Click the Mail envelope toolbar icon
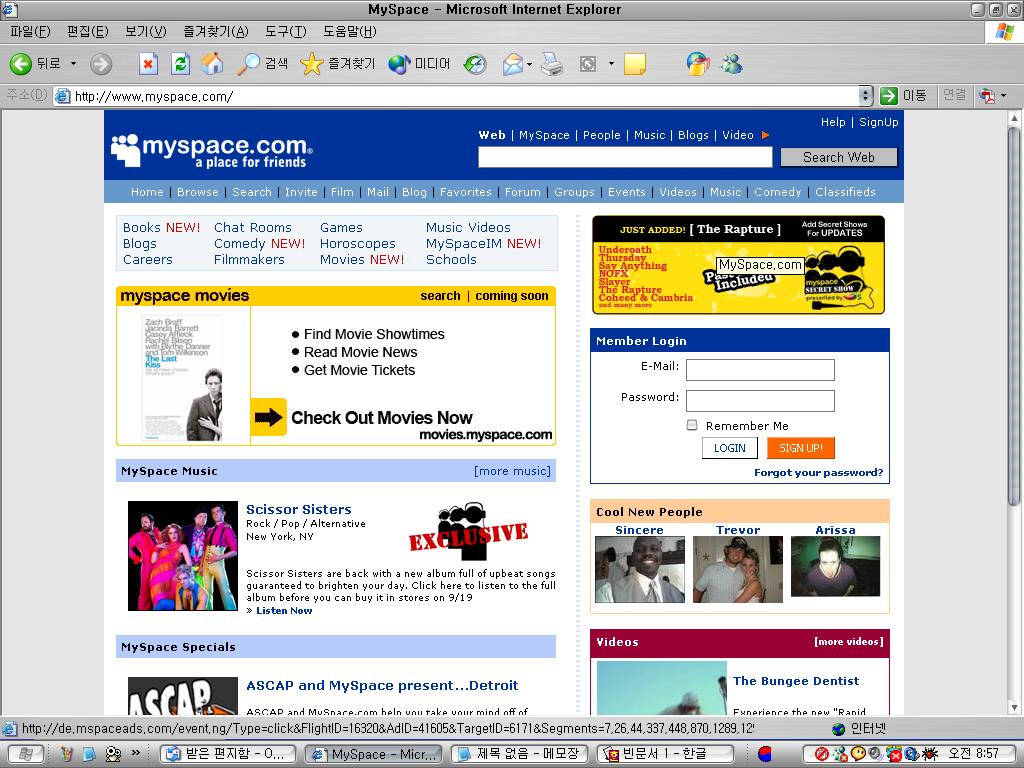The width and height of the screenshot is (1024, 768). [513, 64]
